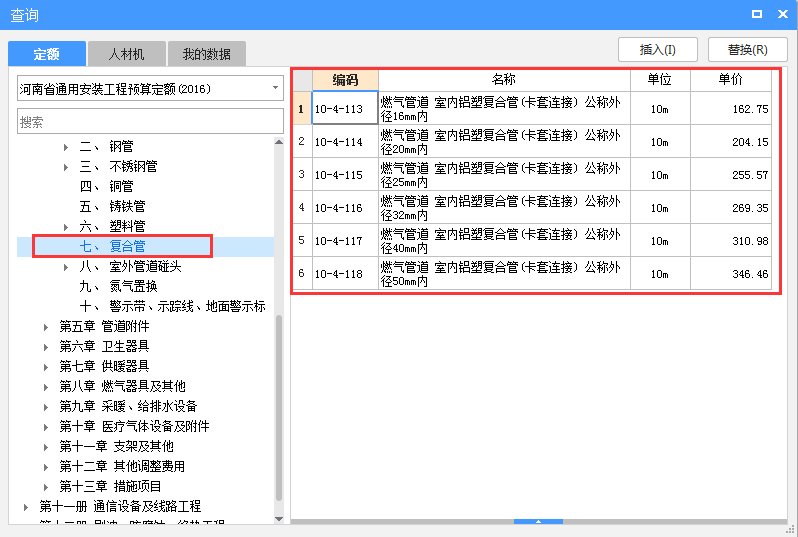The width and height of the screenshot is (798, 537).
Task: Select 九、氮气置换 in the tree
Action: pos(118,287)
